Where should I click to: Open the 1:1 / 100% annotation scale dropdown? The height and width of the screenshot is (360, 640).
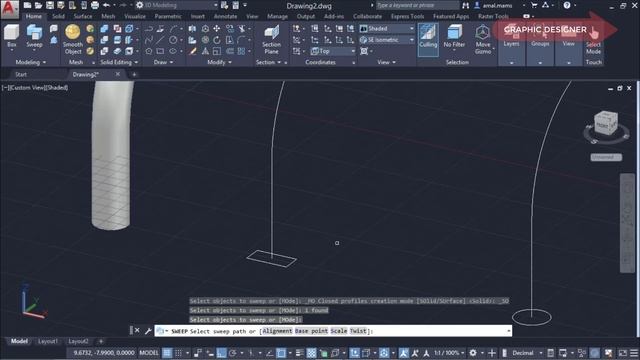(449, 353)
